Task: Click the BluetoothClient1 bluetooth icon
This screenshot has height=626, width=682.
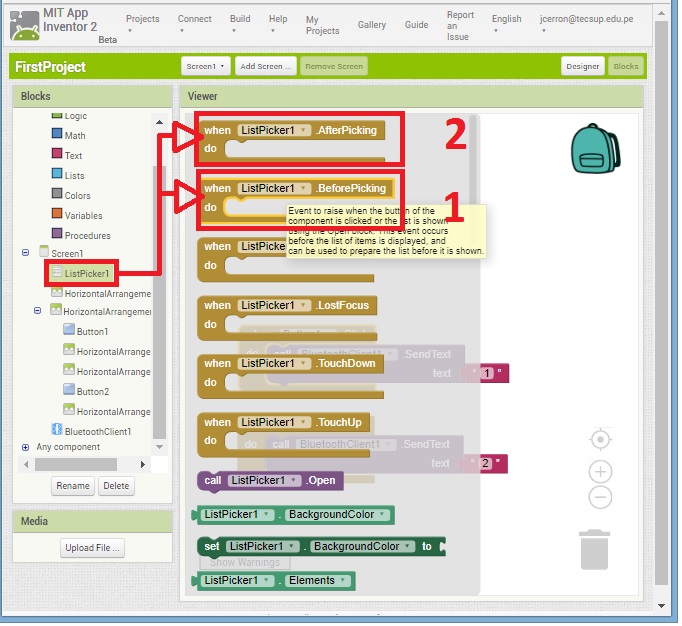Action: (x=57, y=430)
